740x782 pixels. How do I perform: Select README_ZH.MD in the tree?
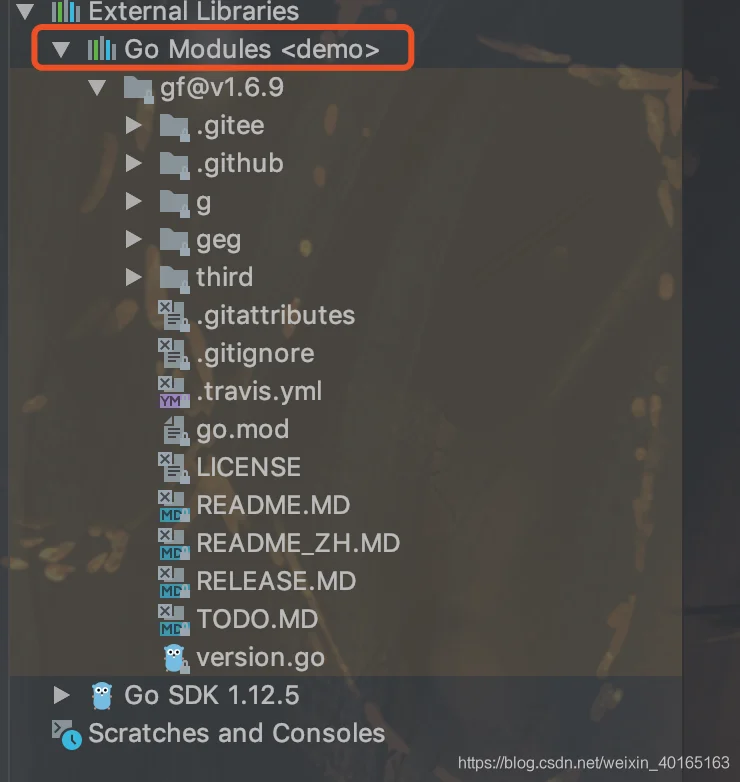pos(298,543)
